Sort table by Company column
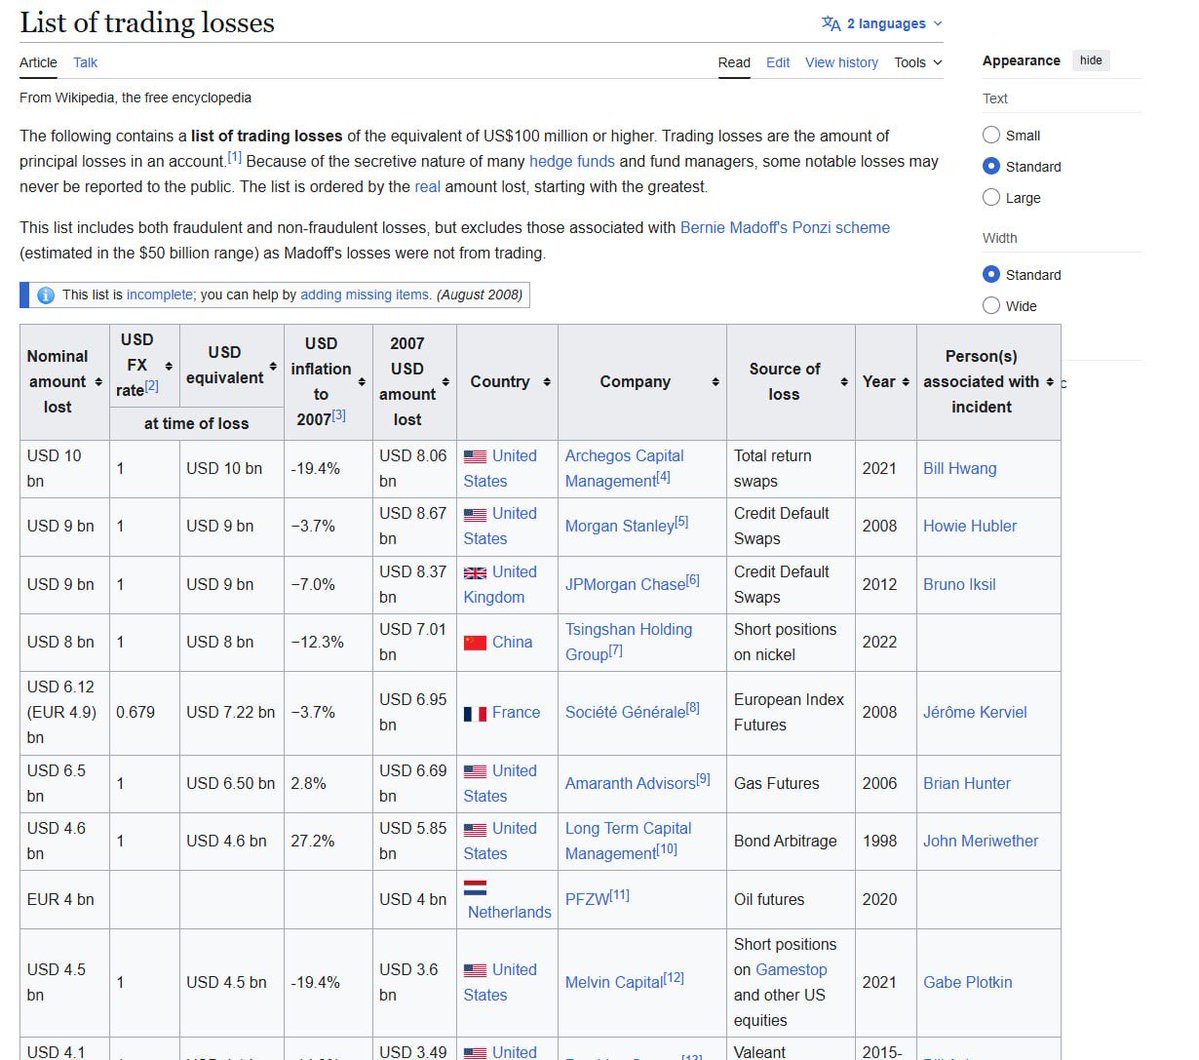 (716, 382)
